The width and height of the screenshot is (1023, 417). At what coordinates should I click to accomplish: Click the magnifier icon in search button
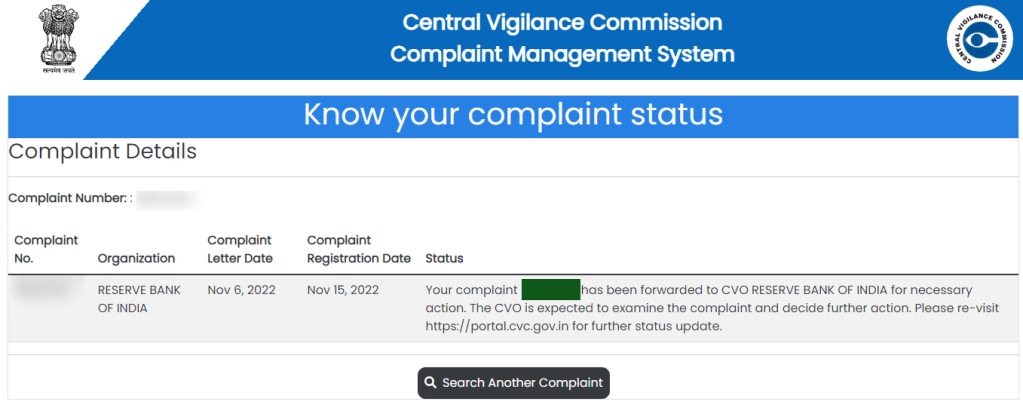point(430,383)
